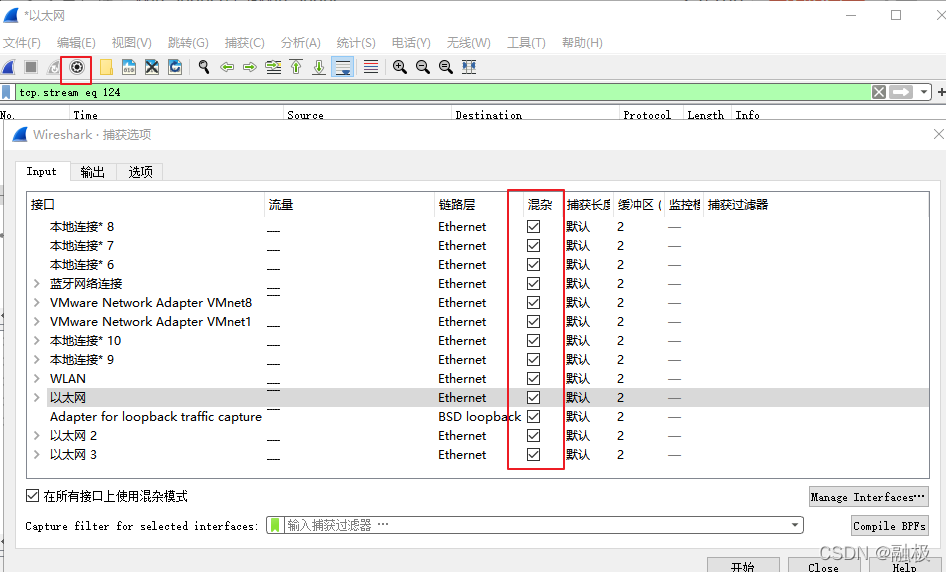Expand VMware Network Adapter VMnet1
The image size is (946, 572).
(37, 322)
